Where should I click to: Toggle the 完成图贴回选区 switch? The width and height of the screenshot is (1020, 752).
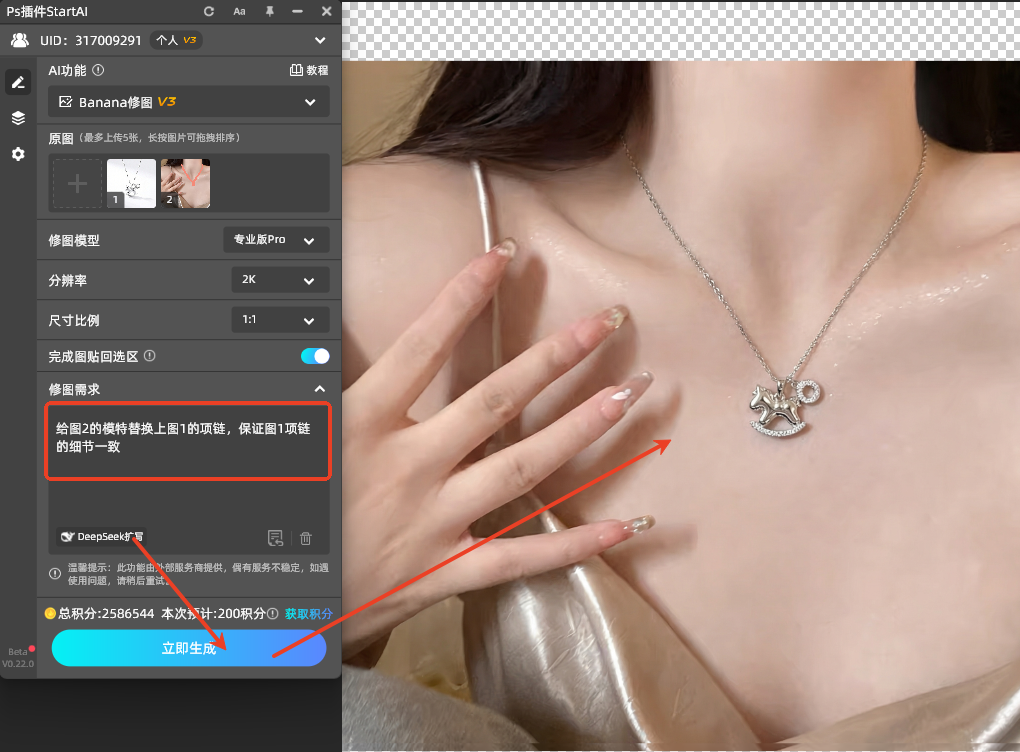(315, 356)
